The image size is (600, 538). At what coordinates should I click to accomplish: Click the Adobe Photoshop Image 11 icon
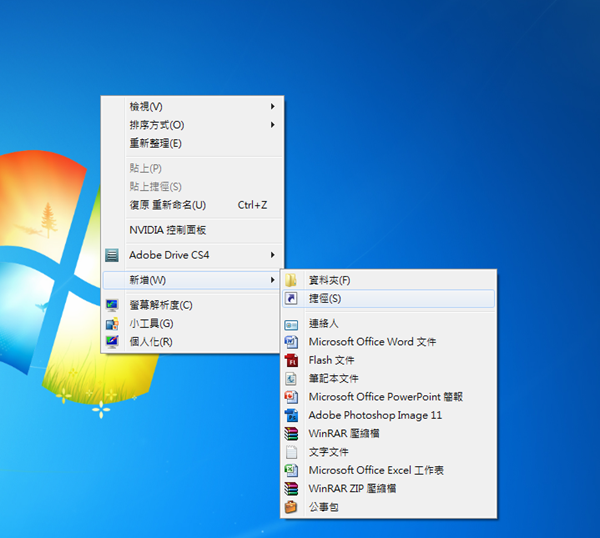291,415
